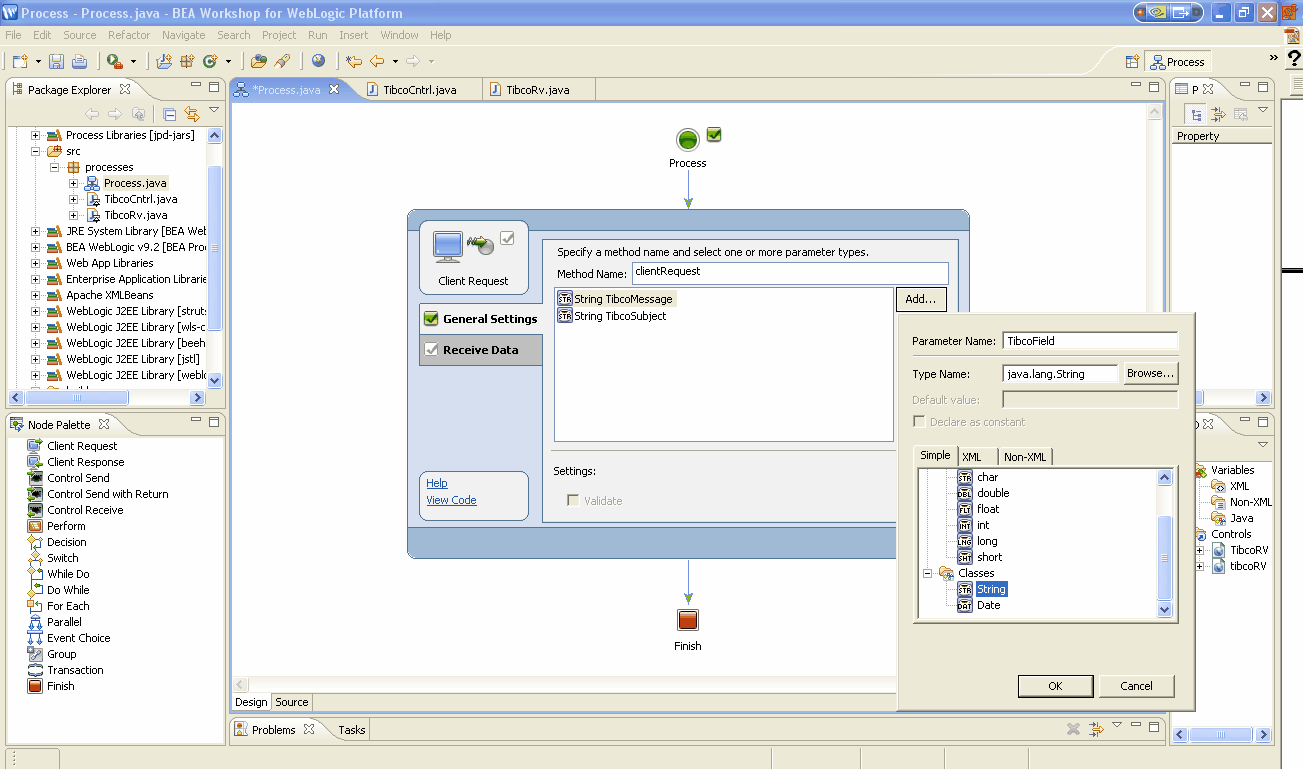Expand the Process.java tree node
1303x769 pixels.
coord(73,183)
